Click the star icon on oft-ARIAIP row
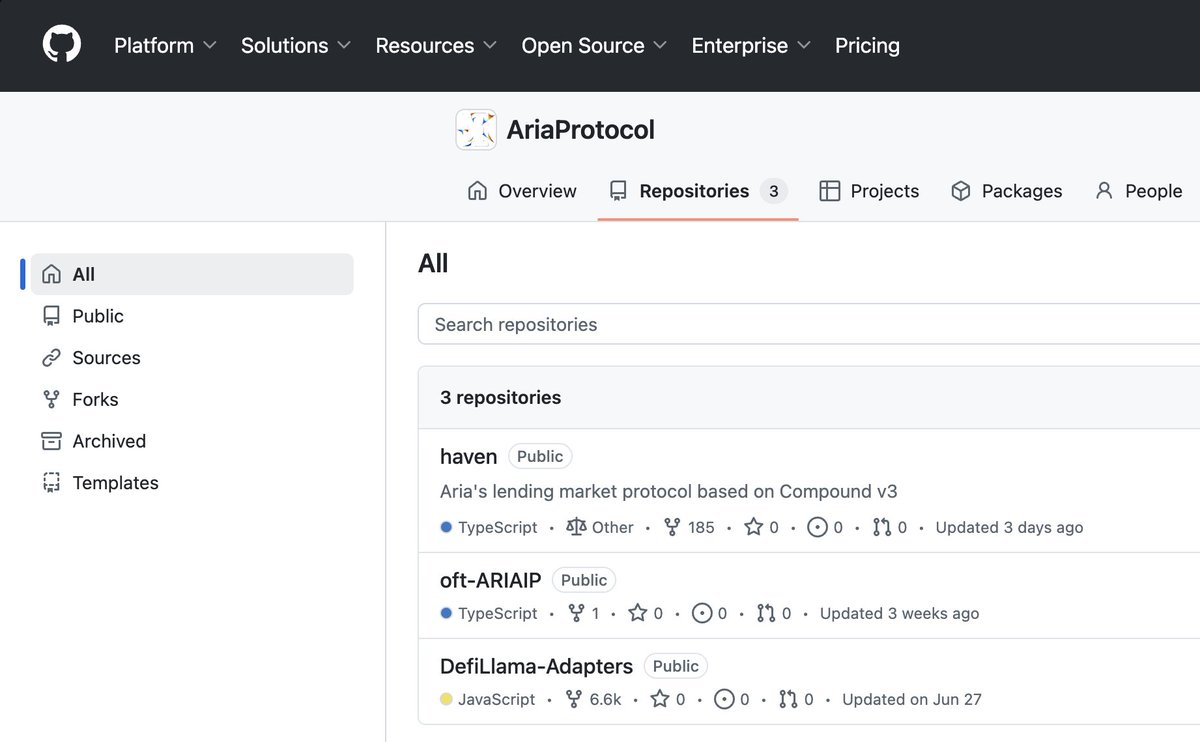Image resolution: width=1200 pixels, height=742 pixels. tap(638, 613)
